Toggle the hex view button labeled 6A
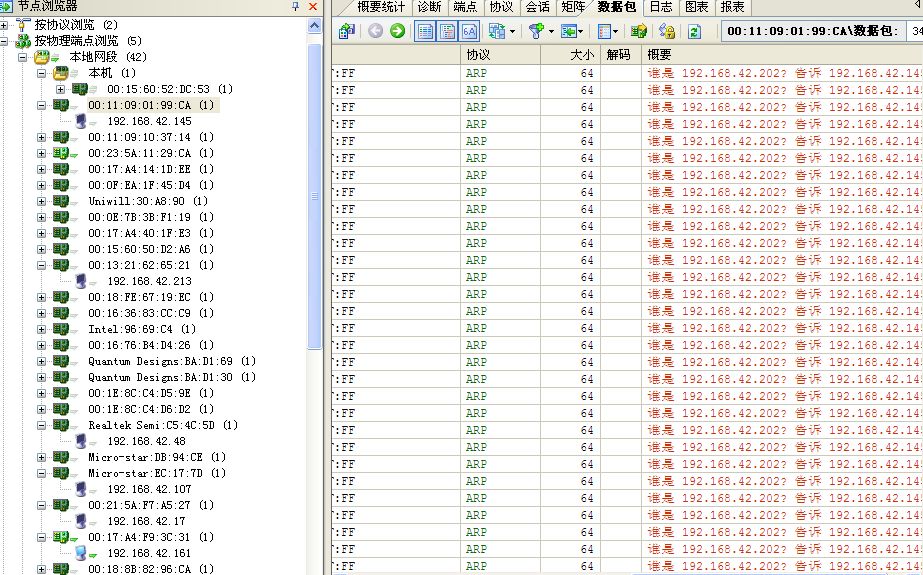 pyautogui.click(x=469, y=31)
